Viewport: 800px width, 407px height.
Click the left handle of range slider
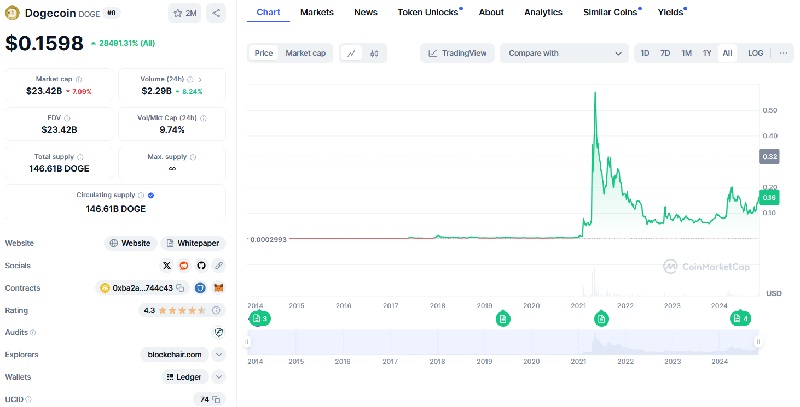(x=248, y=342)
